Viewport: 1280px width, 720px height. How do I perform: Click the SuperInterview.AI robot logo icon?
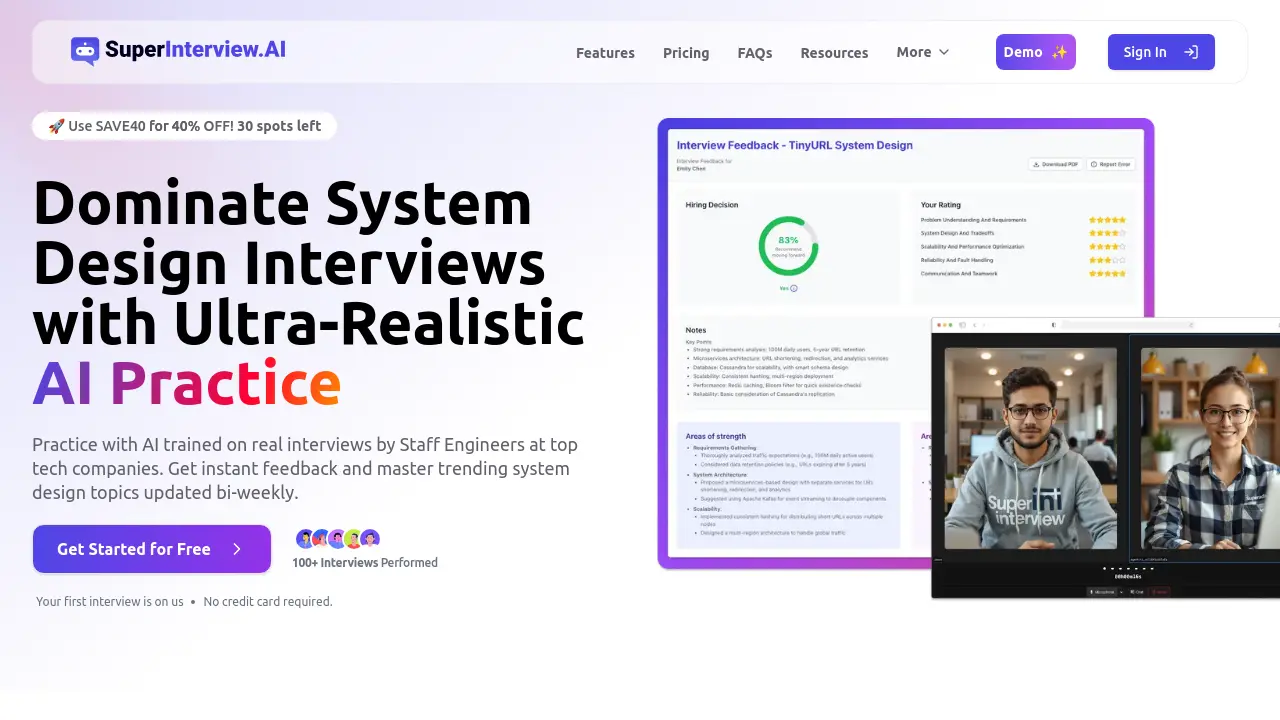point(85,51)
